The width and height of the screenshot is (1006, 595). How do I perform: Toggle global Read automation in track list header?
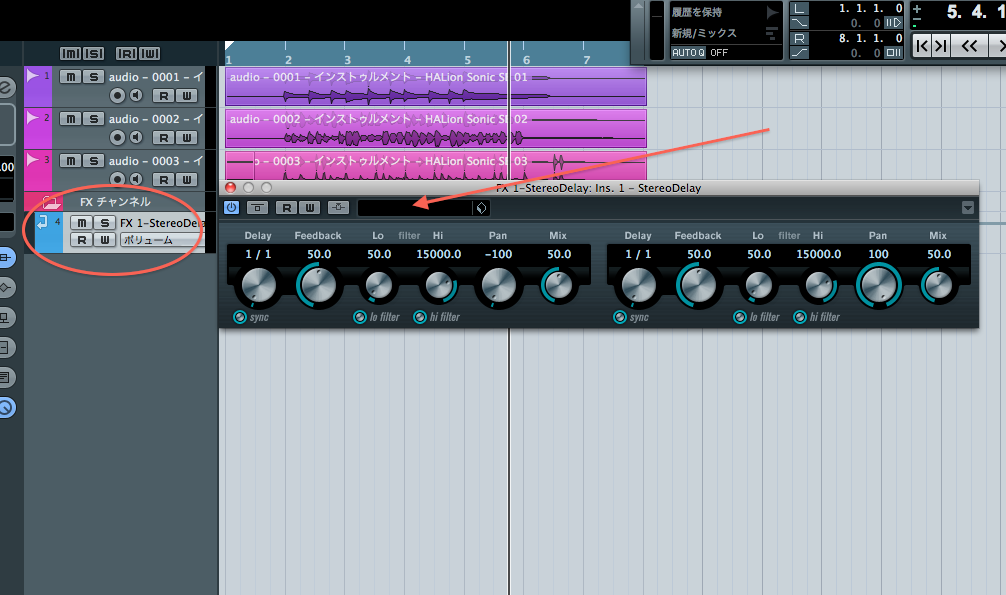[126, 54]
